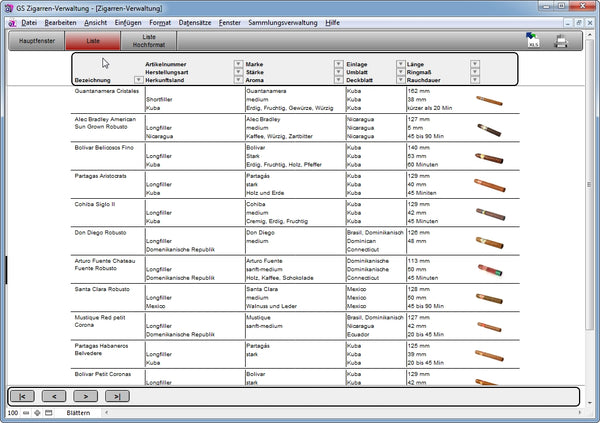Open the Ringmaß column dropdown
Viewport: 600px width, 423px height.
click(474, 72)
